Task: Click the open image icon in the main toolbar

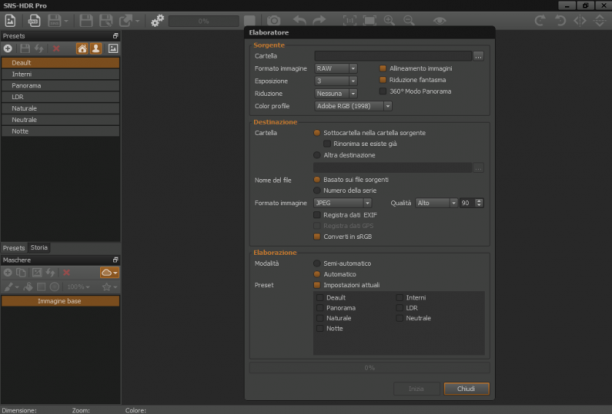Action: [x=10, y=20]
